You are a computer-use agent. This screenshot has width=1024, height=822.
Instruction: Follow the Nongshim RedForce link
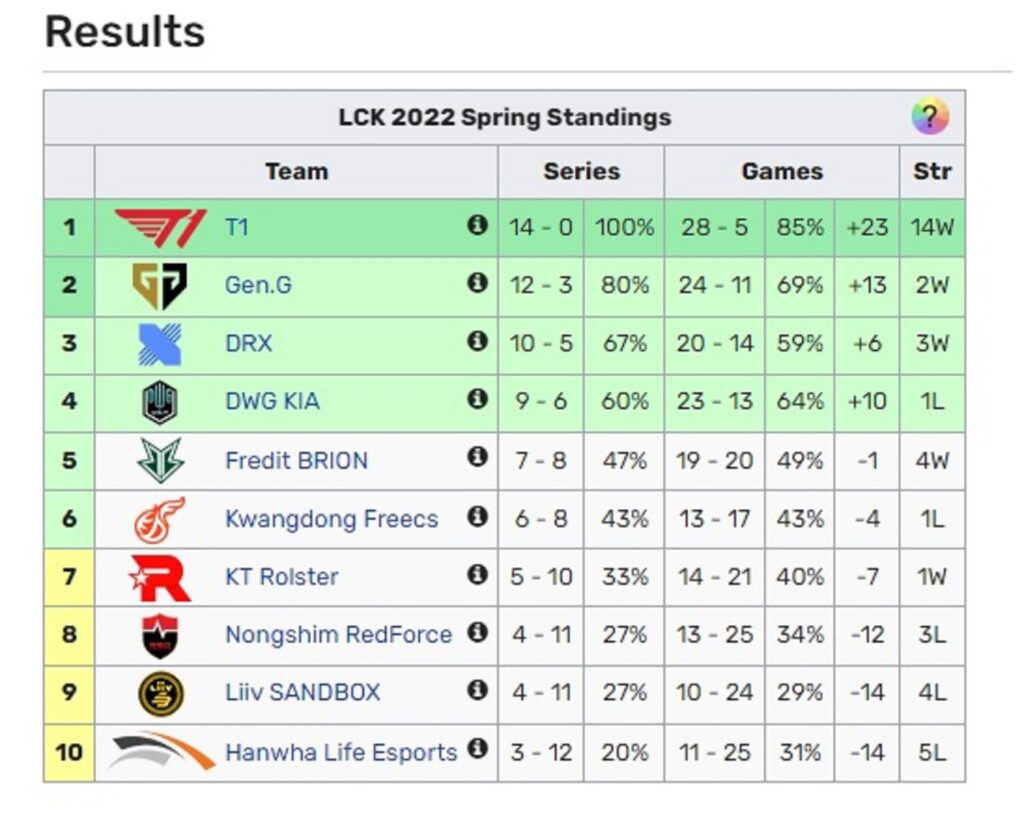point(338,635)
